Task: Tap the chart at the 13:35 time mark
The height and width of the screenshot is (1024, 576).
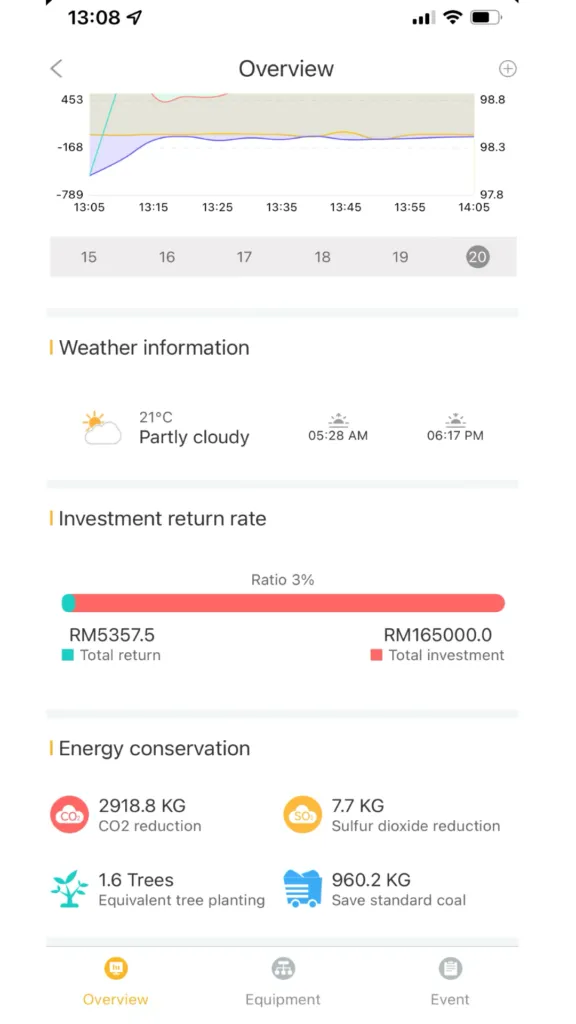Action: click(281, 144)
